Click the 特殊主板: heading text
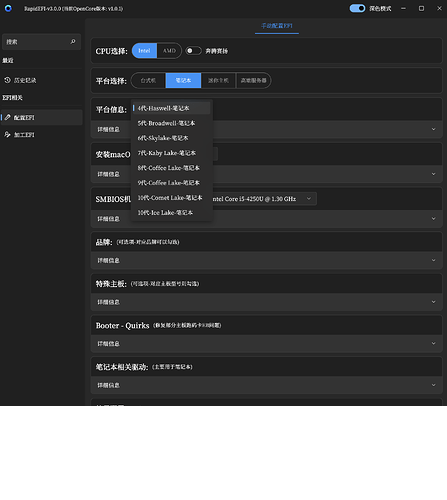Image resolution: width=447 pixels, height=500 pixels. pyautogui.click(x=111, y=284)
